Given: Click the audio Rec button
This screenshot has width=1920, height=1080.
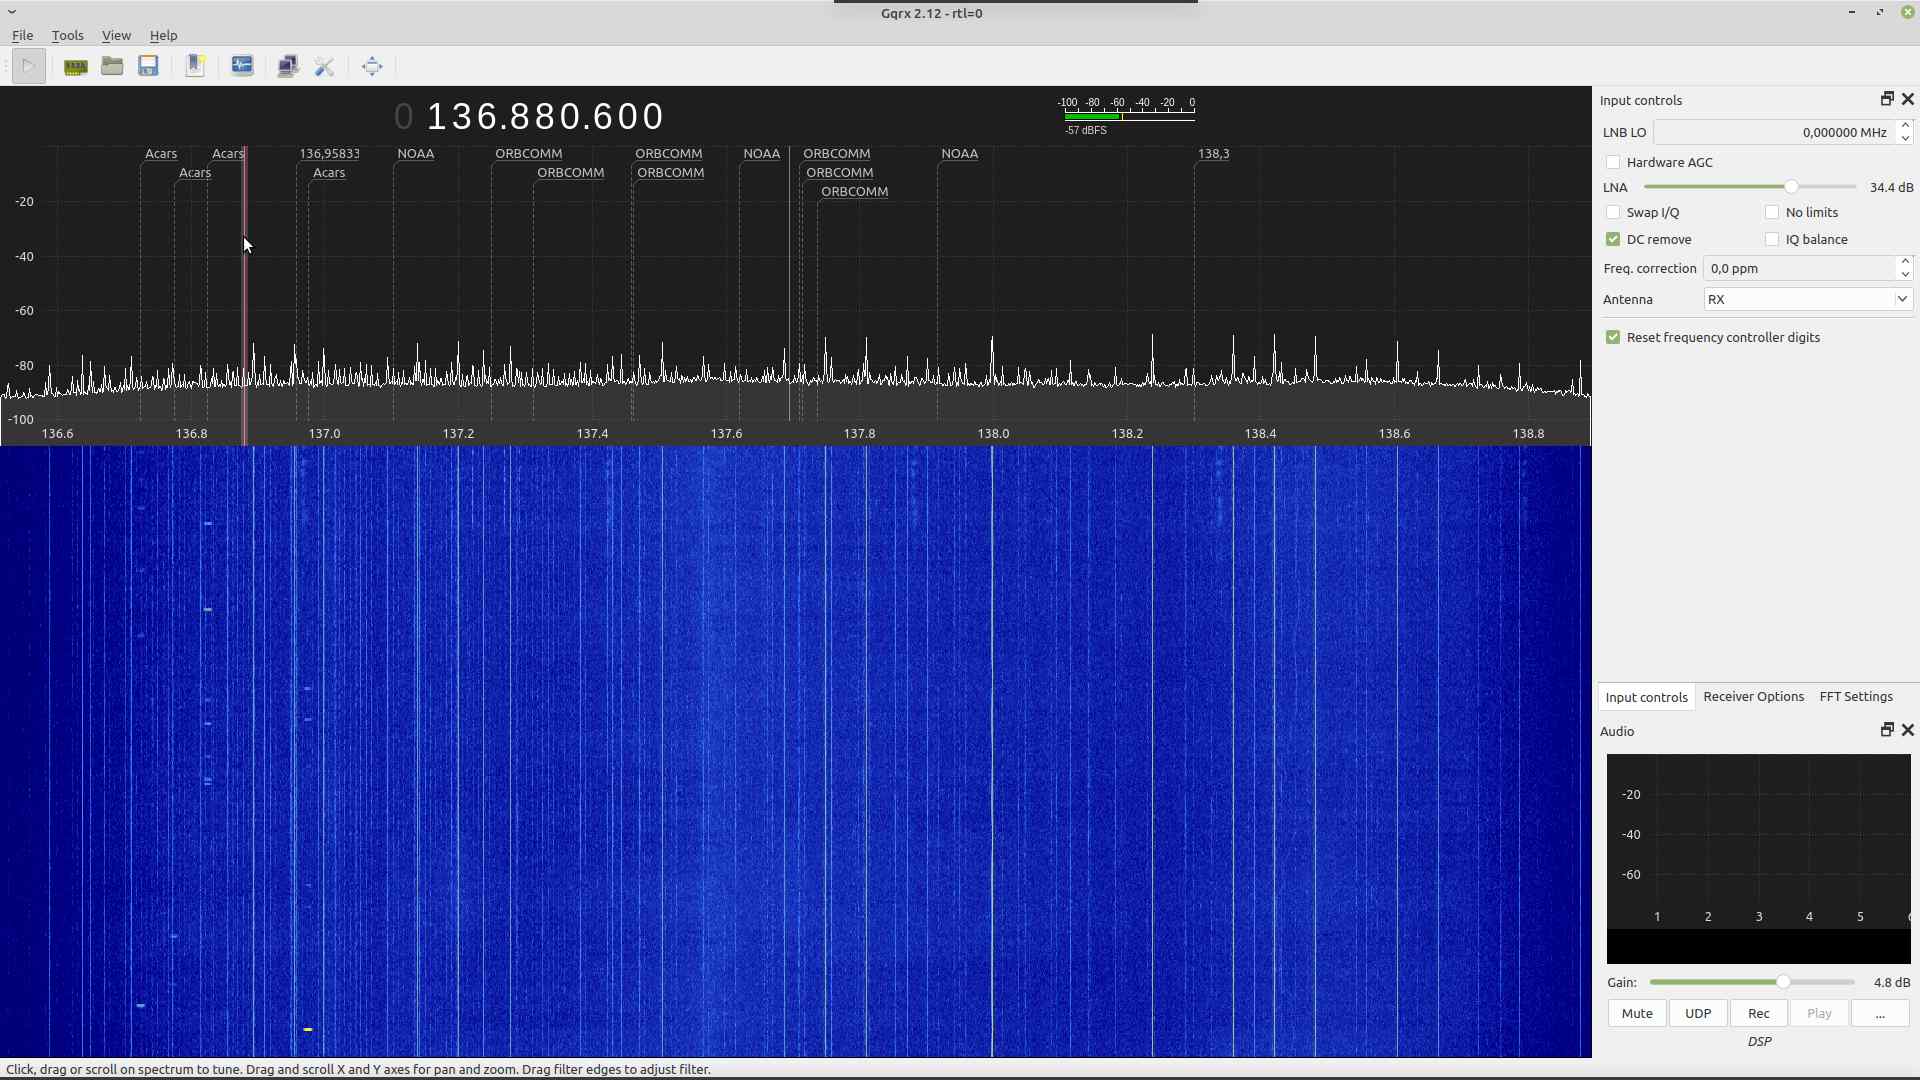Looking at the screenshot, I should tap(1758, 1014).
